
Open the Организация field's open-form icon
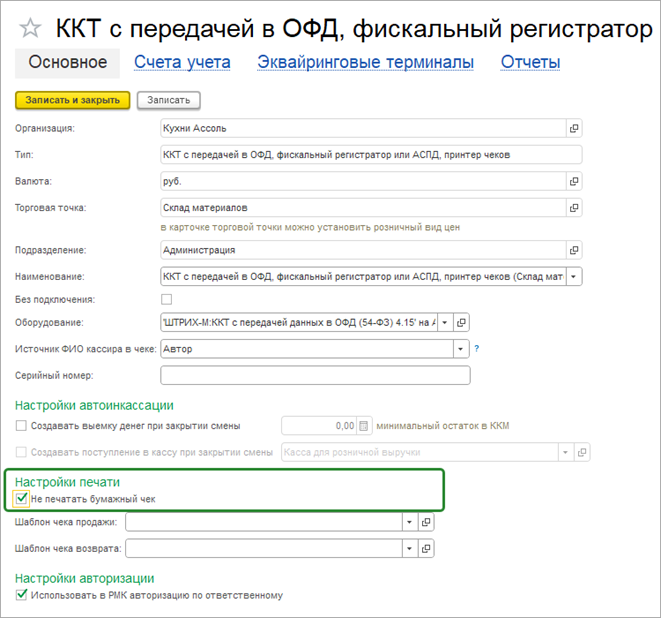pyautogui.click(x=574, y=129)
